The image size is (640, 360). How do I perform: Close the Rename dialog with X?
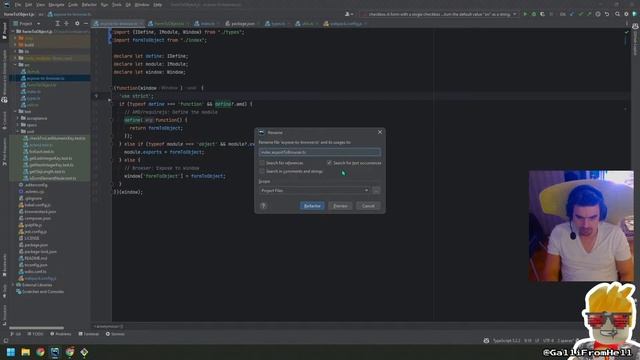[x=380, y=132]
